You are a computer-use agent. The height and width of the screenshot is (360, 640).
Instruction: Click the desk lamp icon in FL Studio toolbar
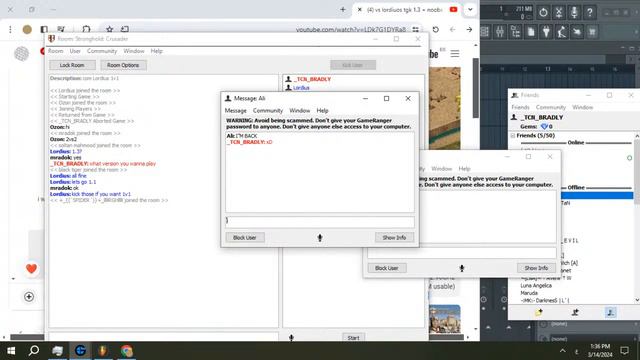coord(562,32)
